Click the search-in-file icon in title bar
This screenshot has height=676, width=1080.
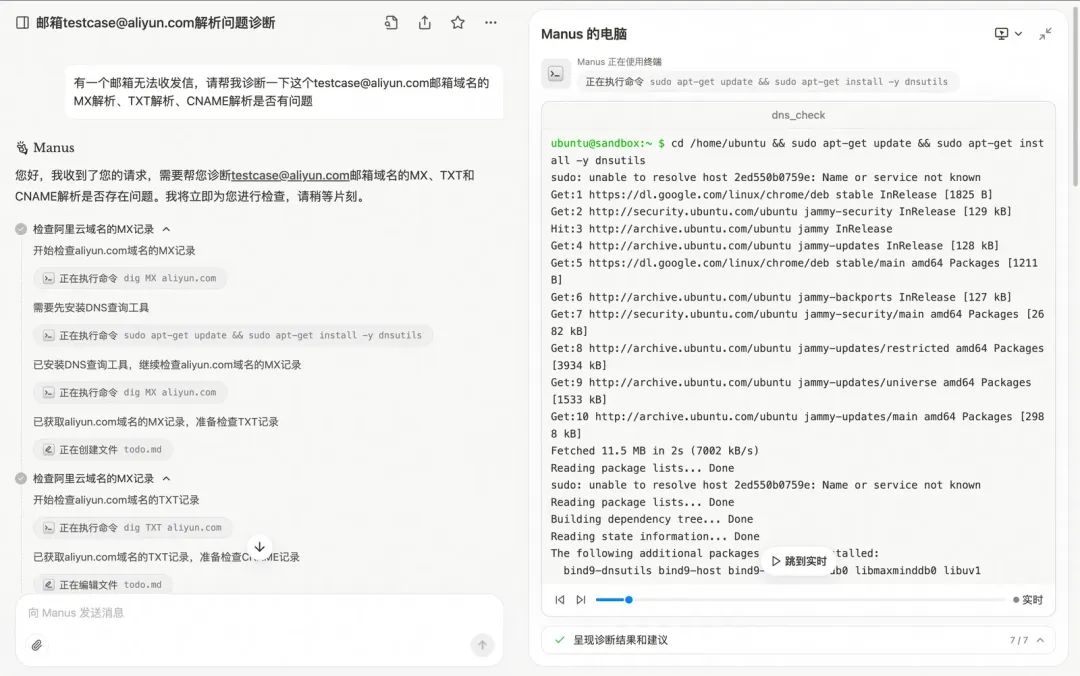[x=390, y=22]
